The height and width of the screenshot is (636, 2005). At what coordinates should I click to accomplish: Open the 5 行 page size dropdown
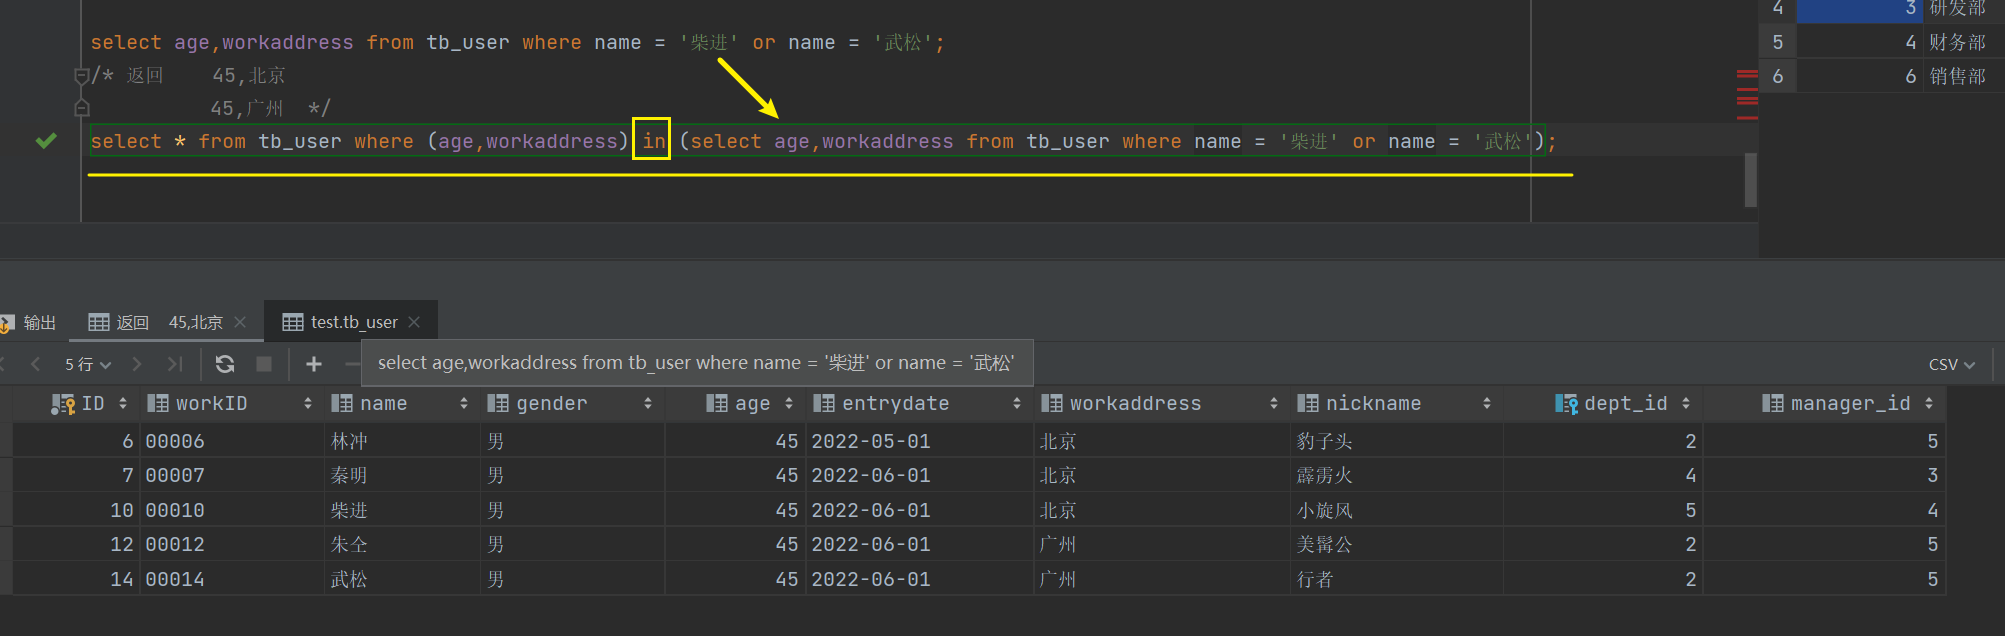pyautogui.click(x=88, y=364)
